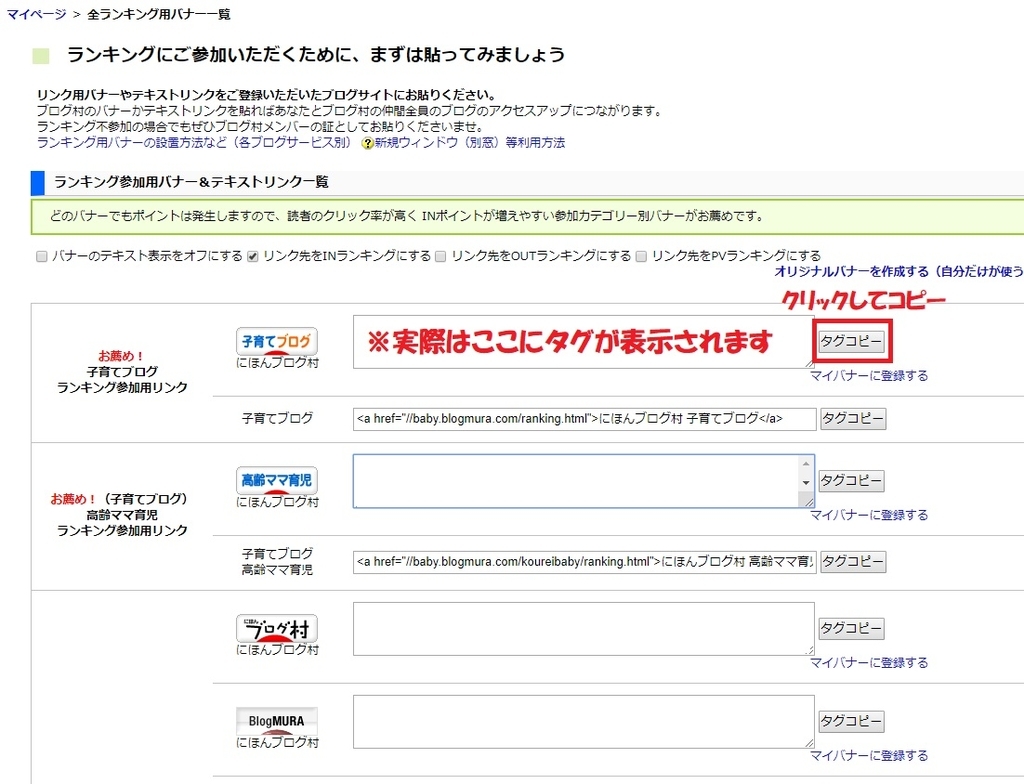The width and height of the screenshot is (1024, 784).
Task: Click マイバナーに登録する under 高齢ママ育児 banner
Action: (x=869, y=515)
